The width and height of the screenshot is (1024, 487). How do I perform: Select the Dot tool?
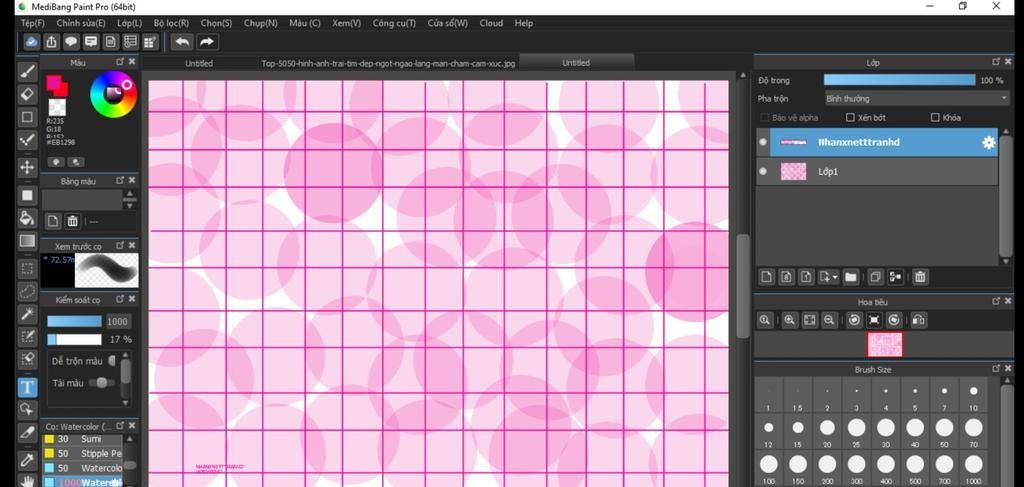27,140
